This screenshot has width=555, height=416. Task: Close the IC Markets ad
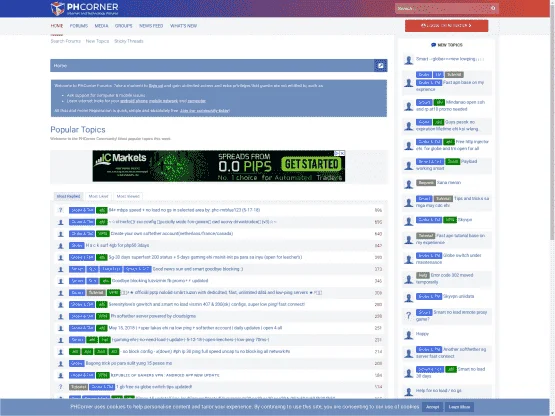click(342, 153)
